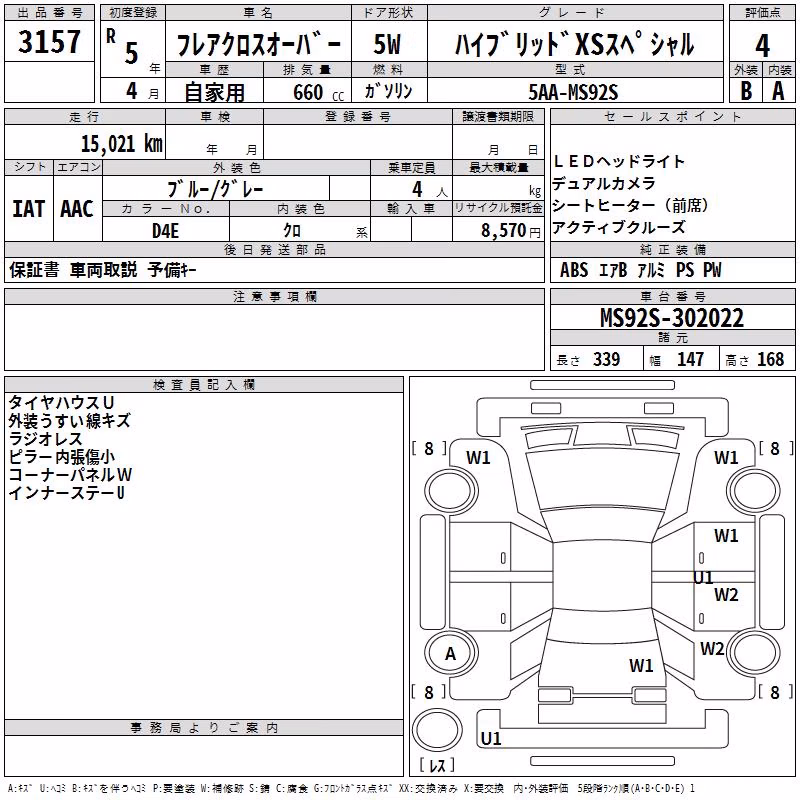Click the spare tire circle labeled レス
800x800 pixels.
[x=437, y=732]
